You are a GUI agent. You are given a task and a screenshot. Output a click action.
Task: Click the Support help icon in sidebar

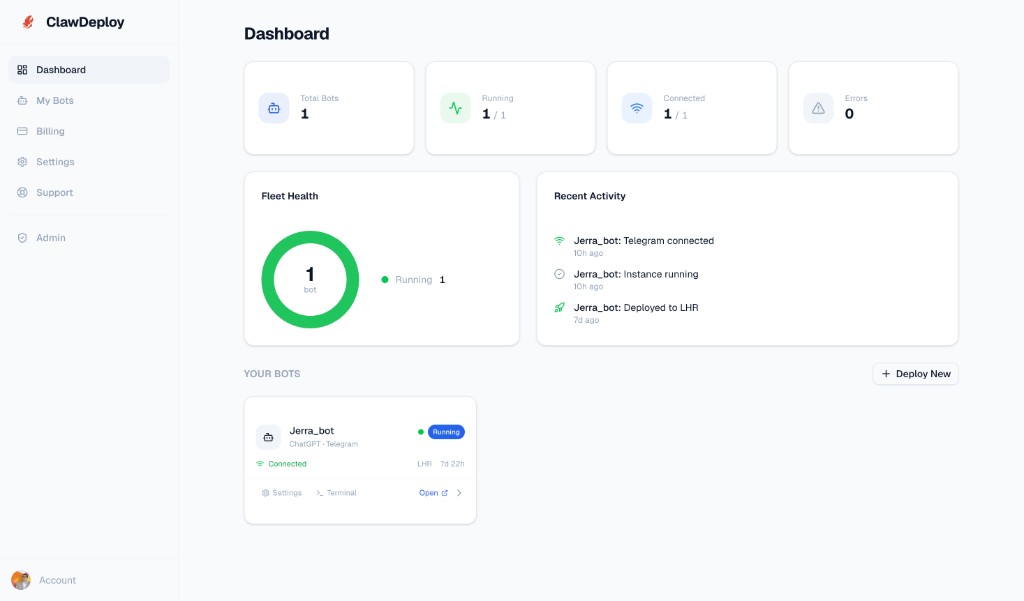tap(22, 192)
